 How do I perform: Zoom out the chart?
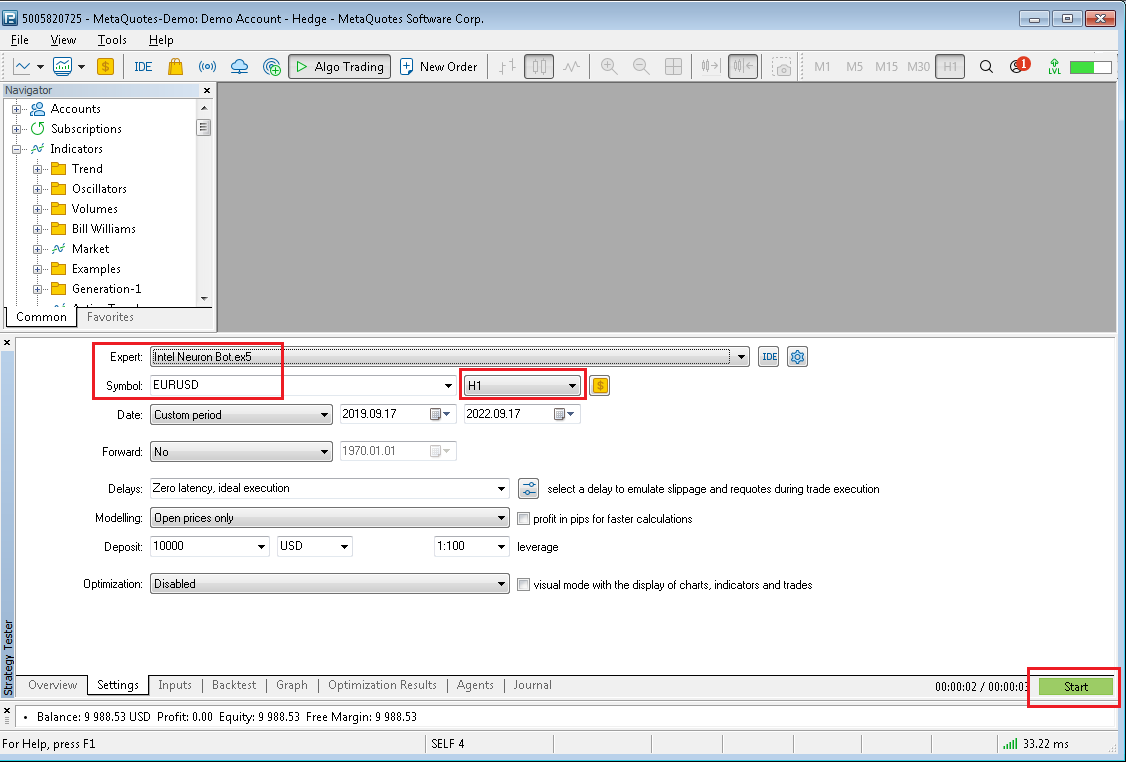click(x=641, y=67)
